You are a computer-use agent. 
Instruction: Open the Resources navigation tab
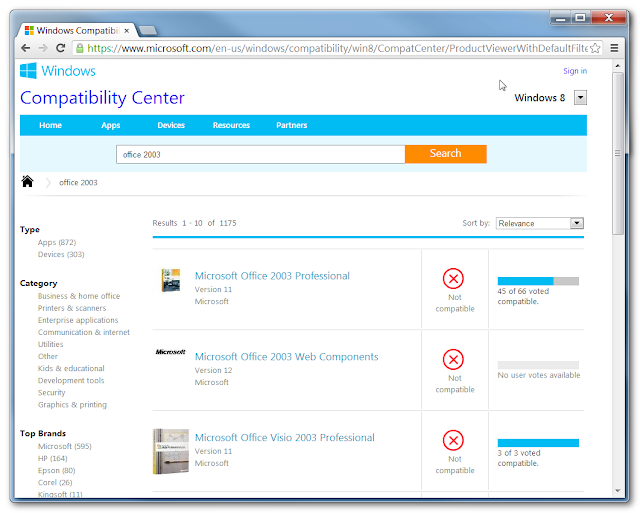coord(231,125)
